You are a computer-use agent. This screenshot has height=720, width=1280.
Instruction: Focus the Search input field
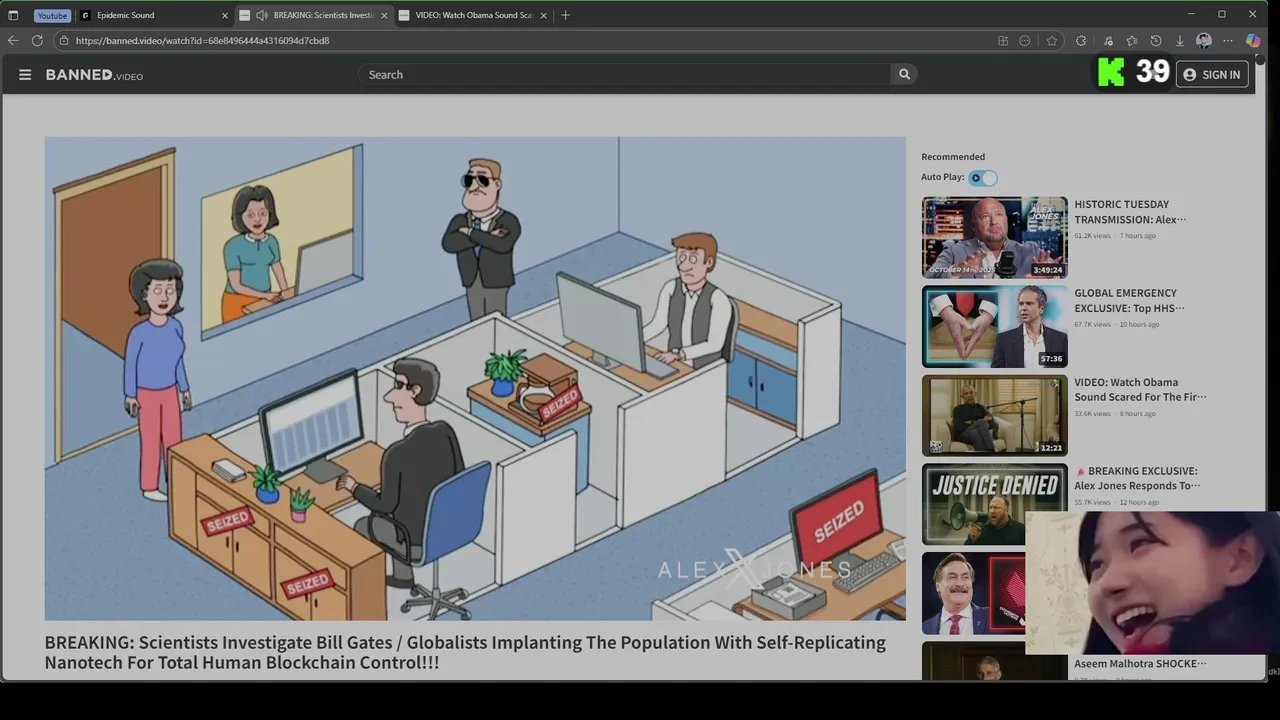coord(624,74)
